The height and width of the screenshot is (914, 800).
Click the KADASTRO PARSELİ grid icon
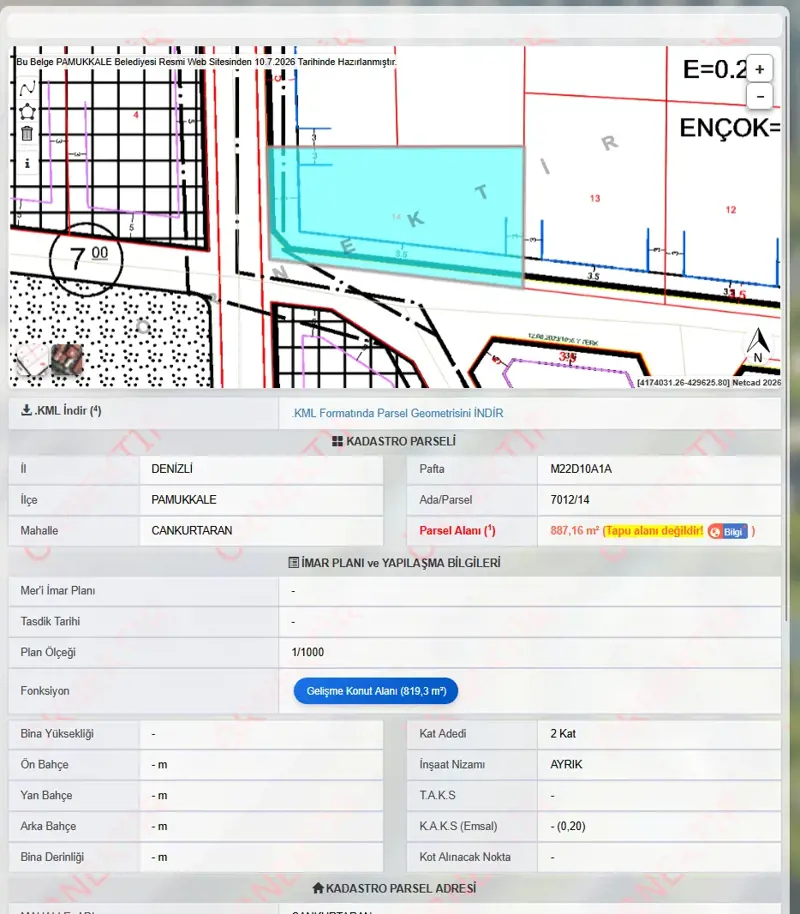coord(337,441)
